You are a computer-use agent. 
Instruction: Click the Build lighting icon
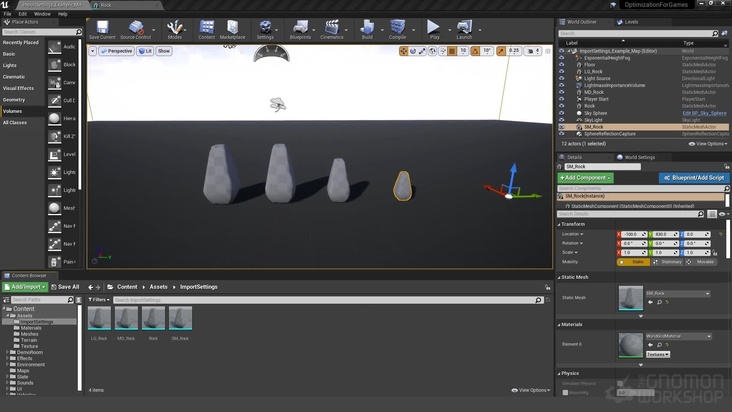click(367, 28)
